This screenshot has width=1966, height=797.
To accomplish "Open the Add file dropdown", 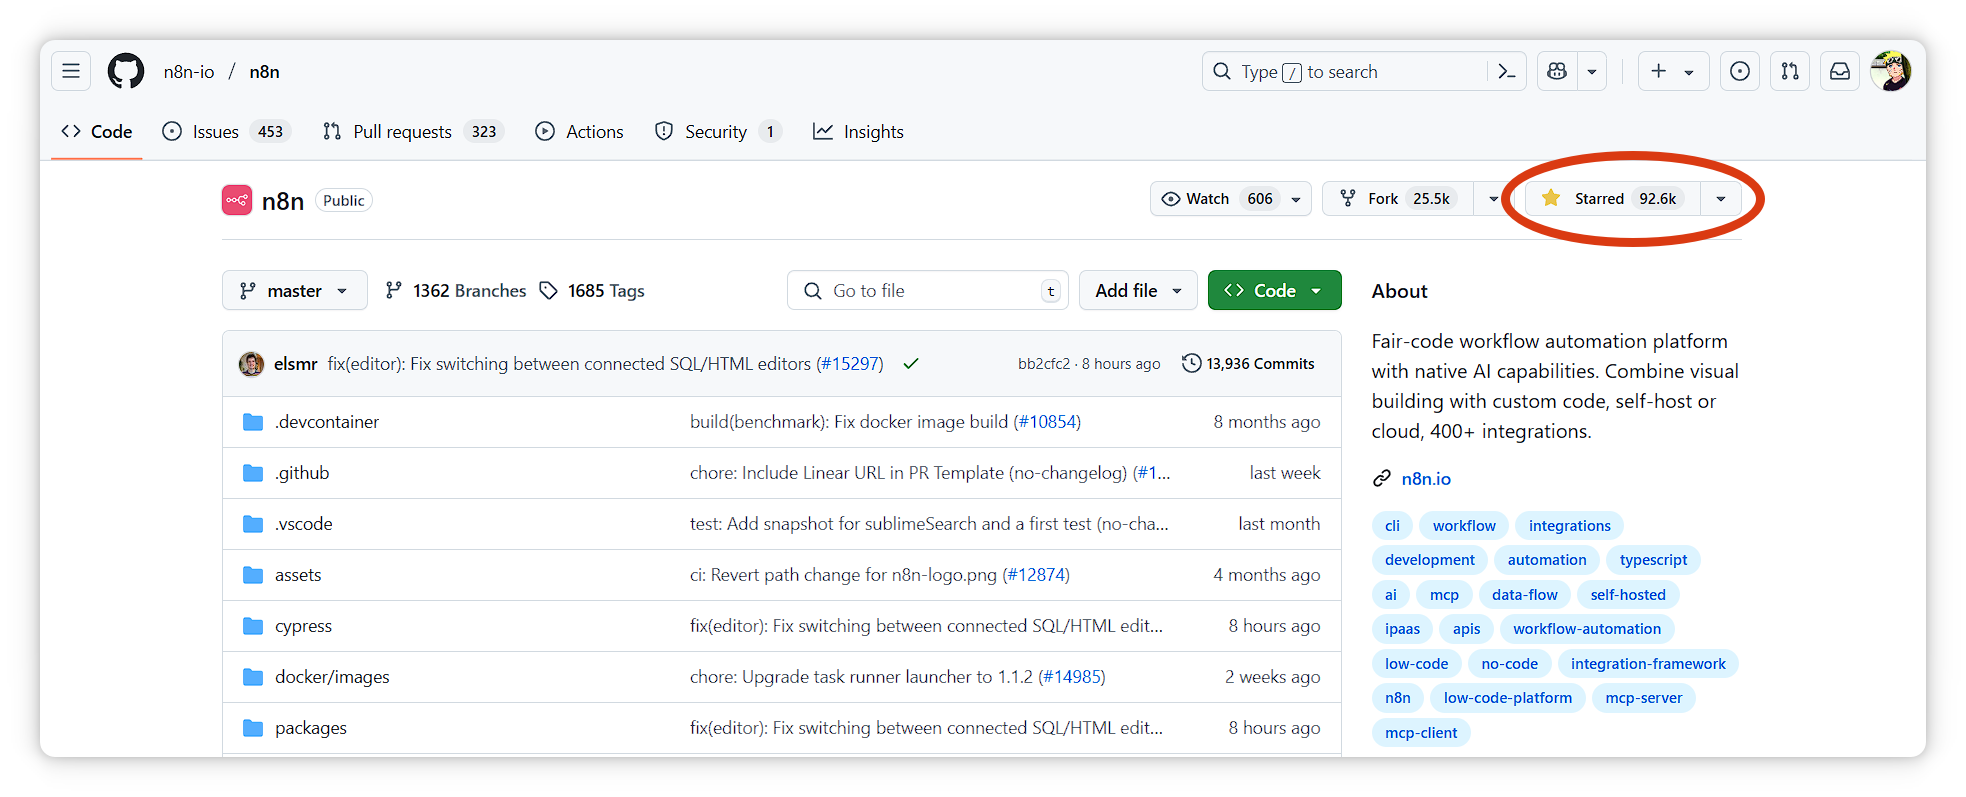I will pos(1138,291).
